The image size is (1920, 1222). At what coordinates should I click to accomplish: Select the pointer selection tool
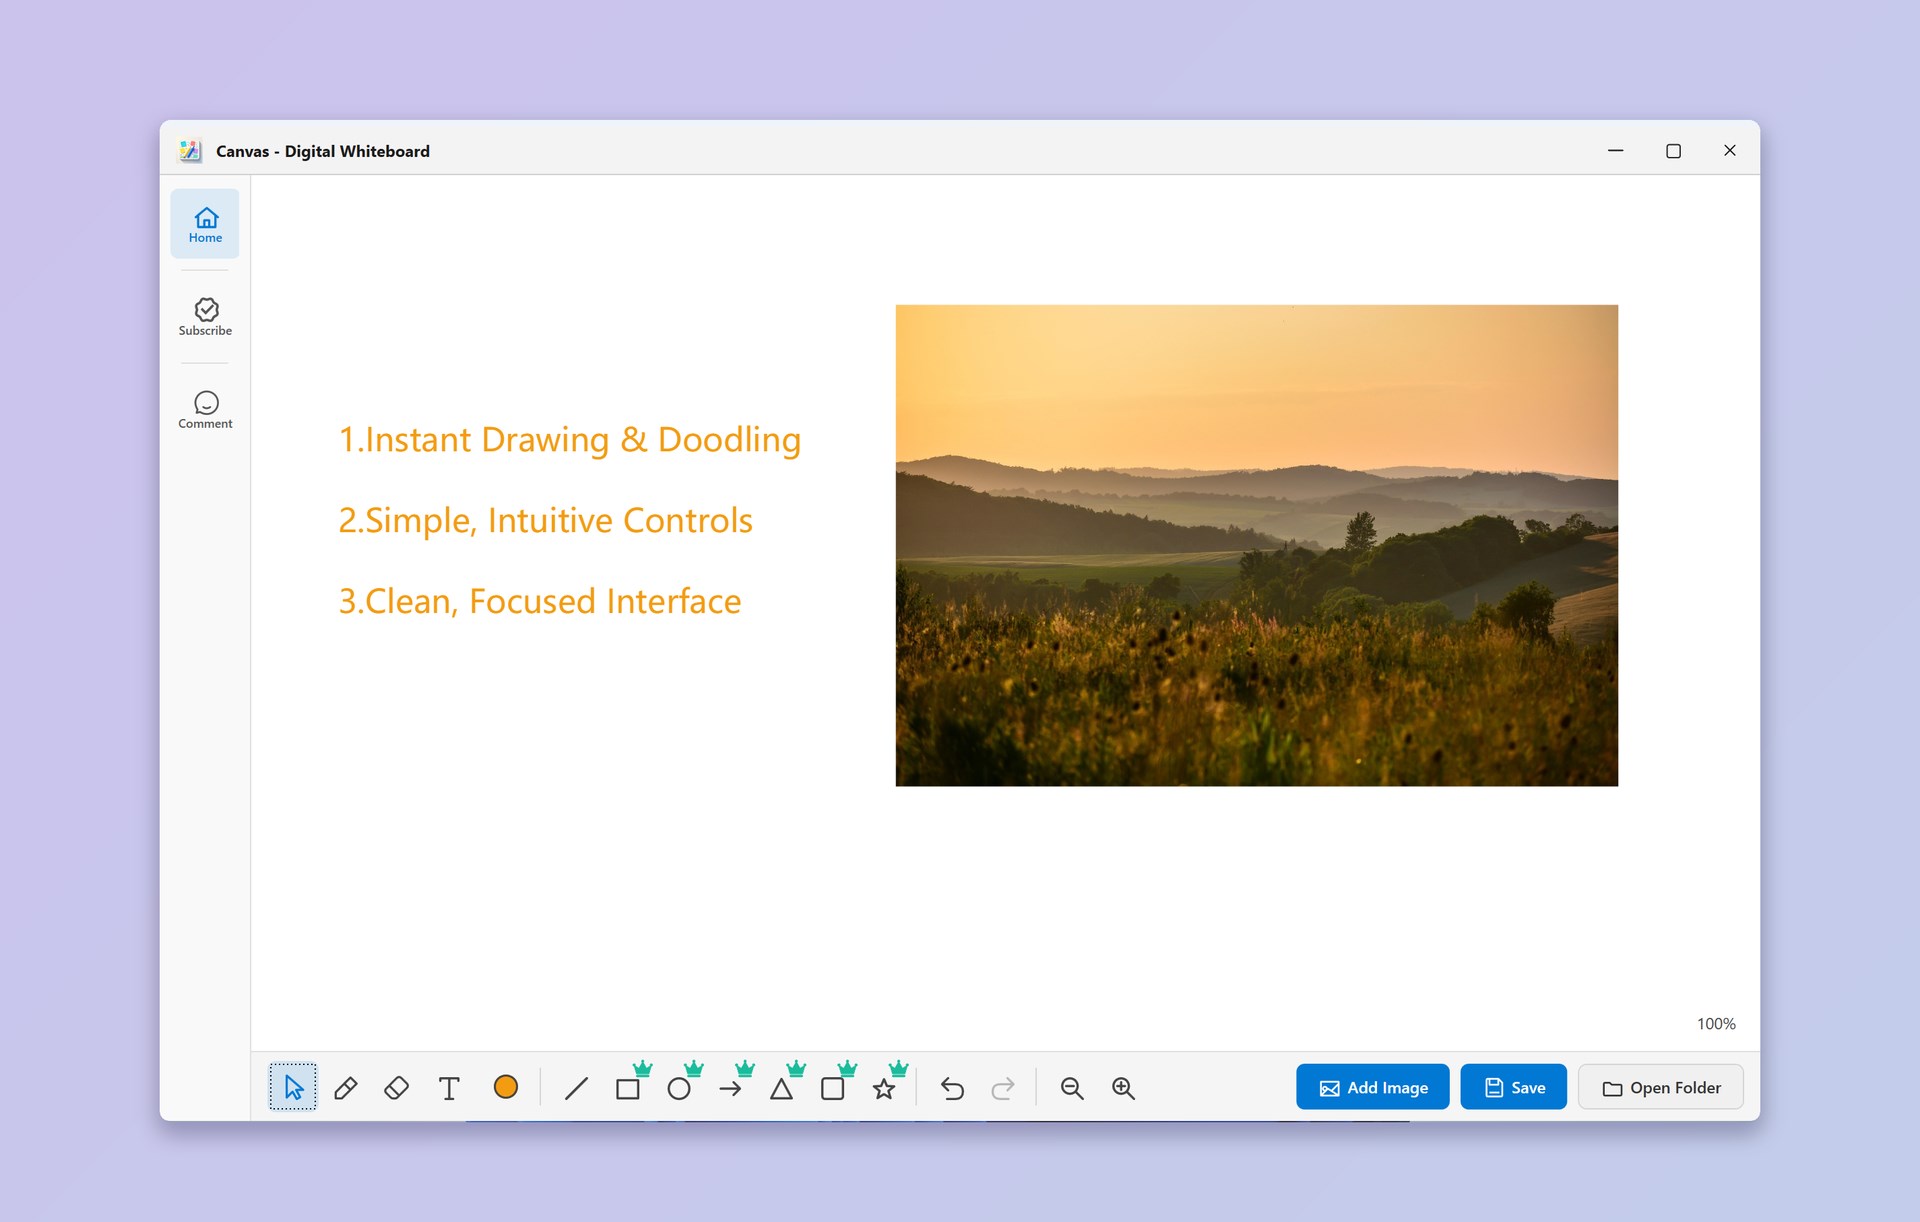[x=293, y=1087]
